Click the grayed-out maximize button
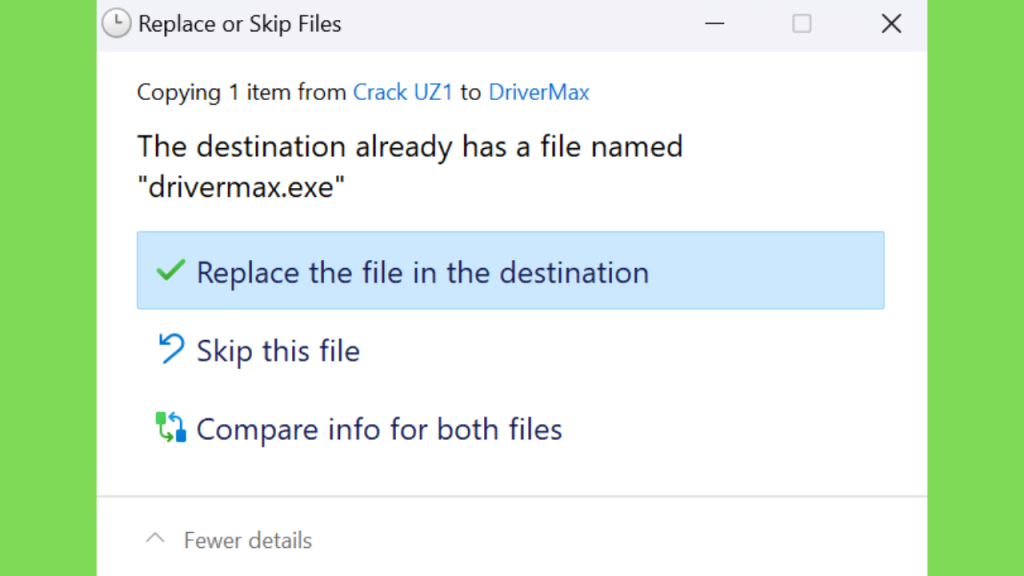This screenshot has height=576, width=1024. (x=802, y=24)
